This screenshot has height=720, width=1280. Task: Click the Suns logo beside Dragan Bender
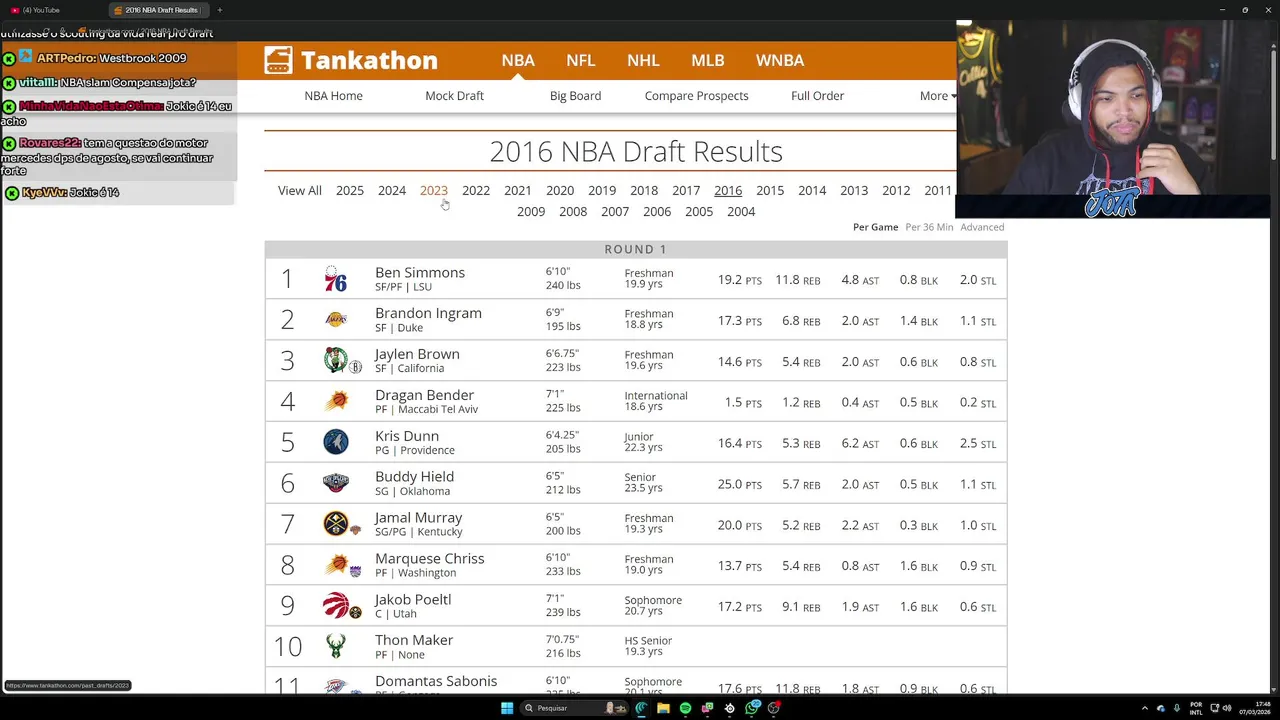coord(335,401)
